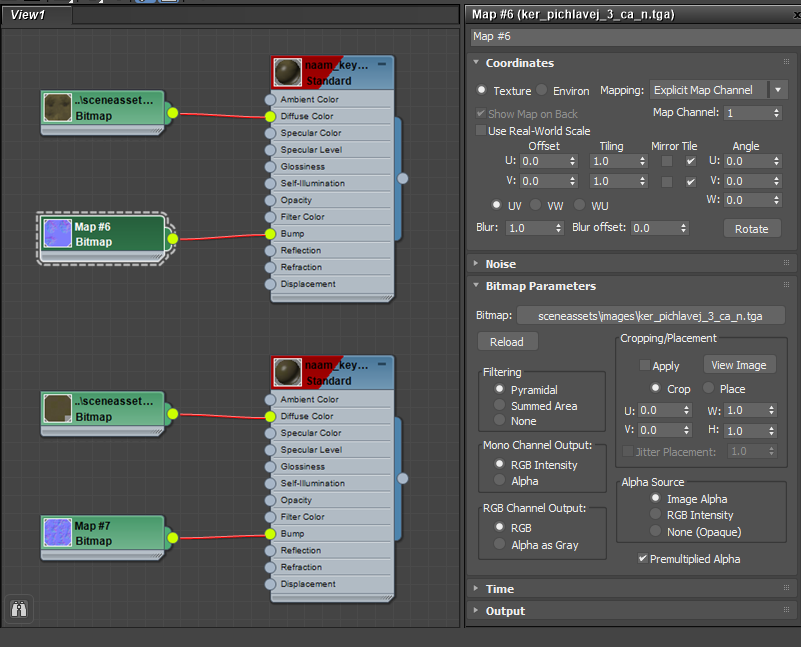Click the Rotate button

(751, 228)
